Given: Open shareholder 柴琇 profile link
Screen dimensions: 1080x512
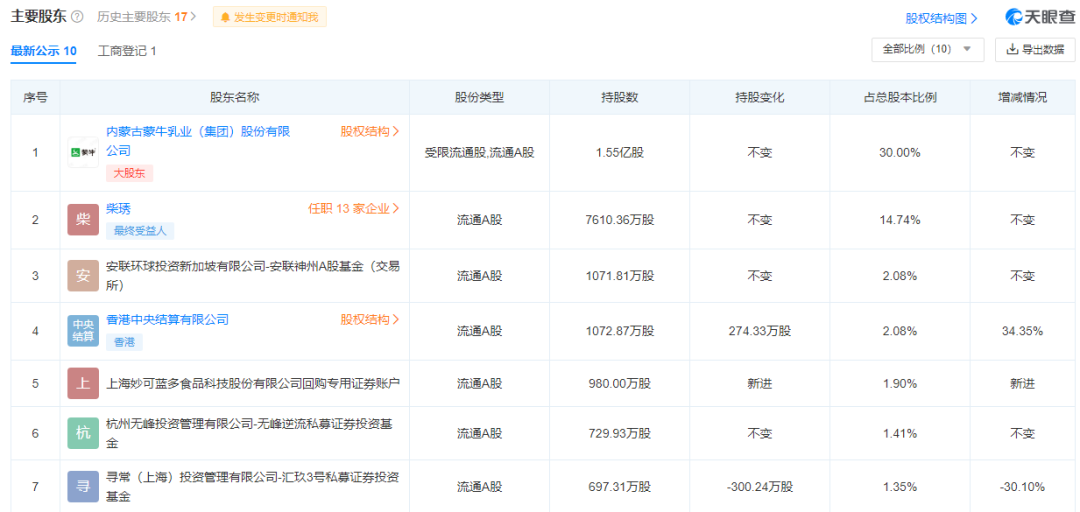Looking at the screenshot, I should tap(118, 209).
